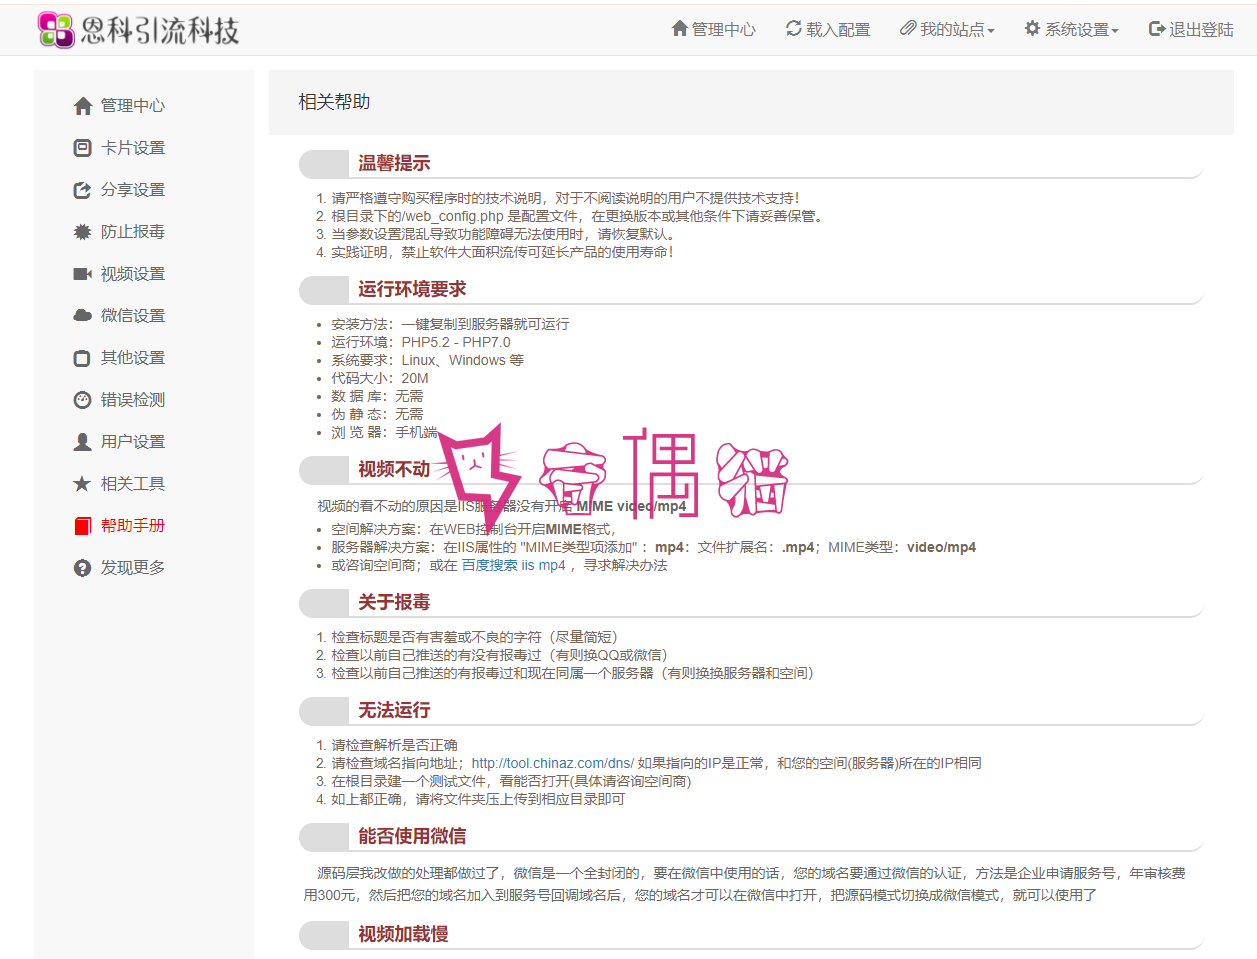This screenshot has height=959, width=1257.
Task: Click the gear icon beside 系统设置
Action: (1033, 29)
